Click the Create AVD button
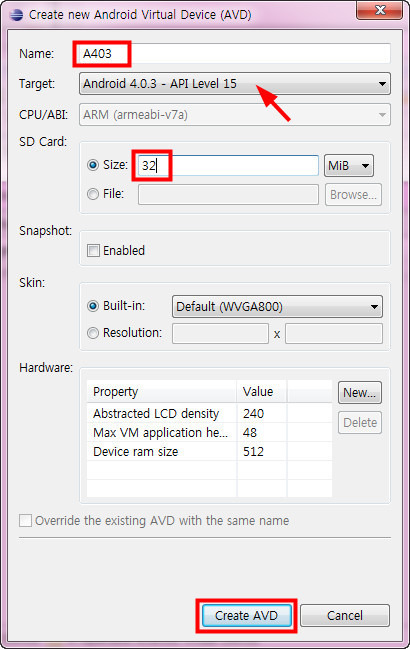The width and height of the screenshot is (410, 649). (x=247, y=615)
